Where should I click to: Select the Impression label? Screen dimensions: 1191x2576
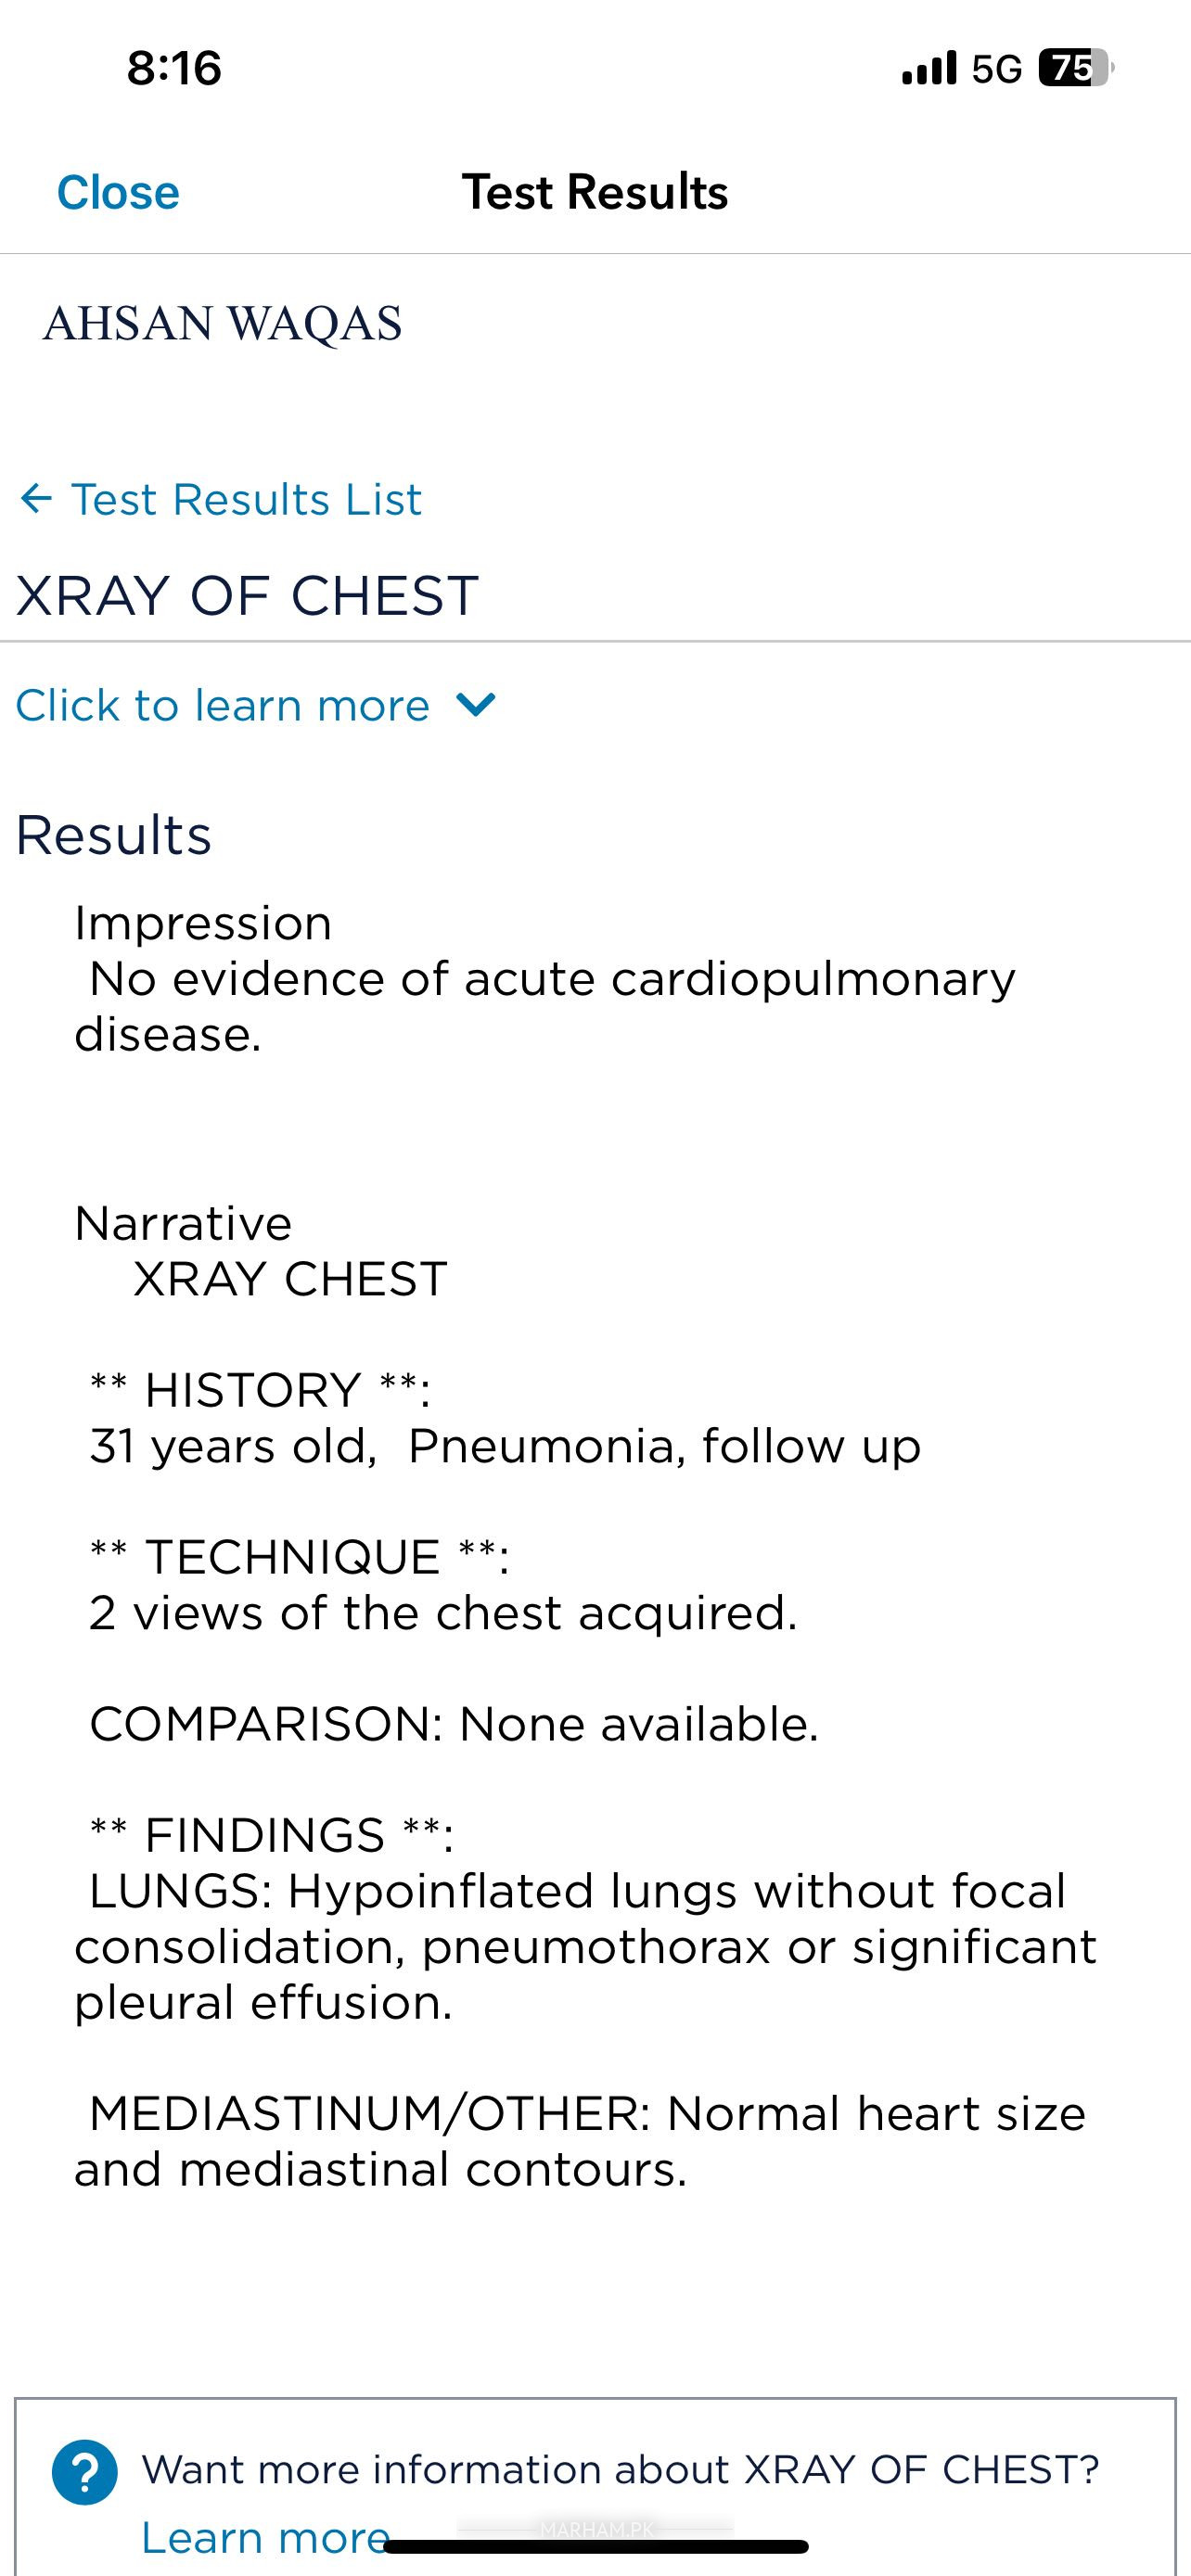(x=203, y=923)
